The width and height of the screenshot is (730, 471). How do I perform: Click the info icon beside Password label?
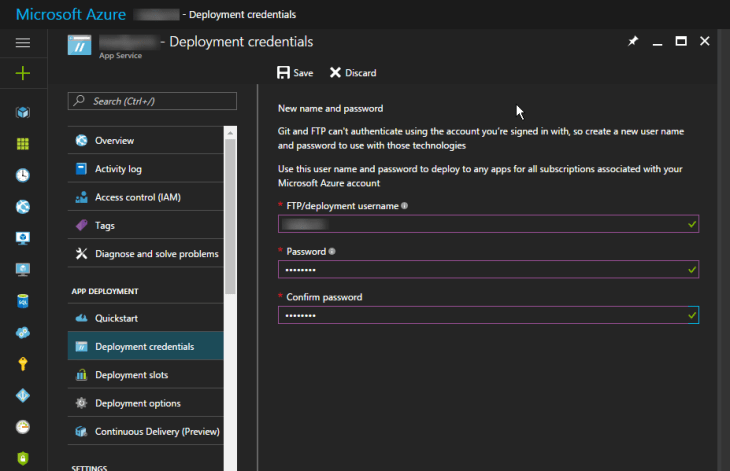(332, 252)
